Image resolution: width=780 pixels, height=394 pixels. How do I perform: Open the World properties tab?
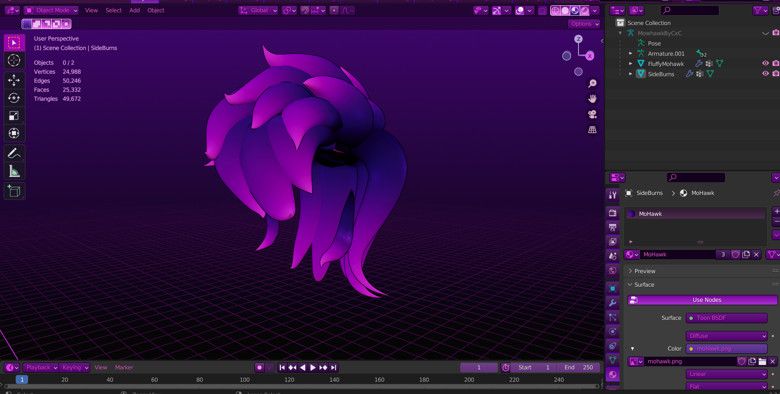coord(613,271)
